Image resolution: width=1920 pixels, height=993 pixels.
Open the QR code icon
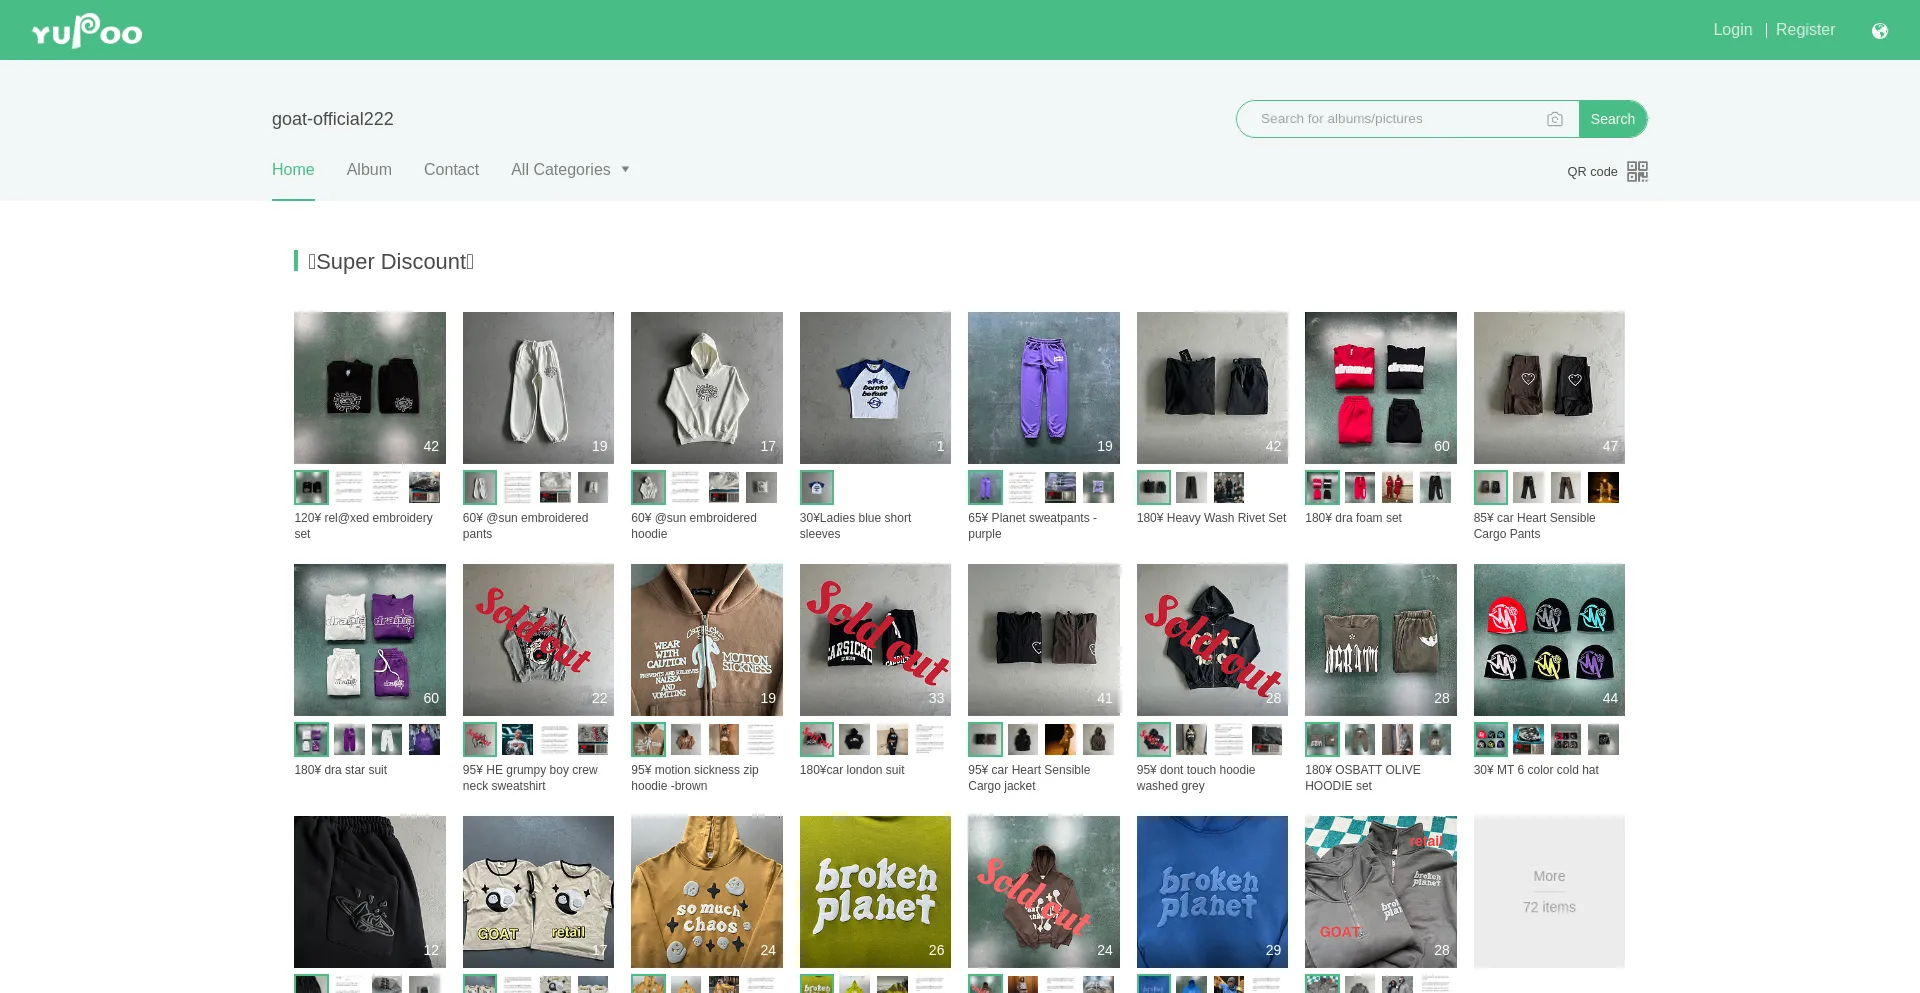click(1637, 172)
